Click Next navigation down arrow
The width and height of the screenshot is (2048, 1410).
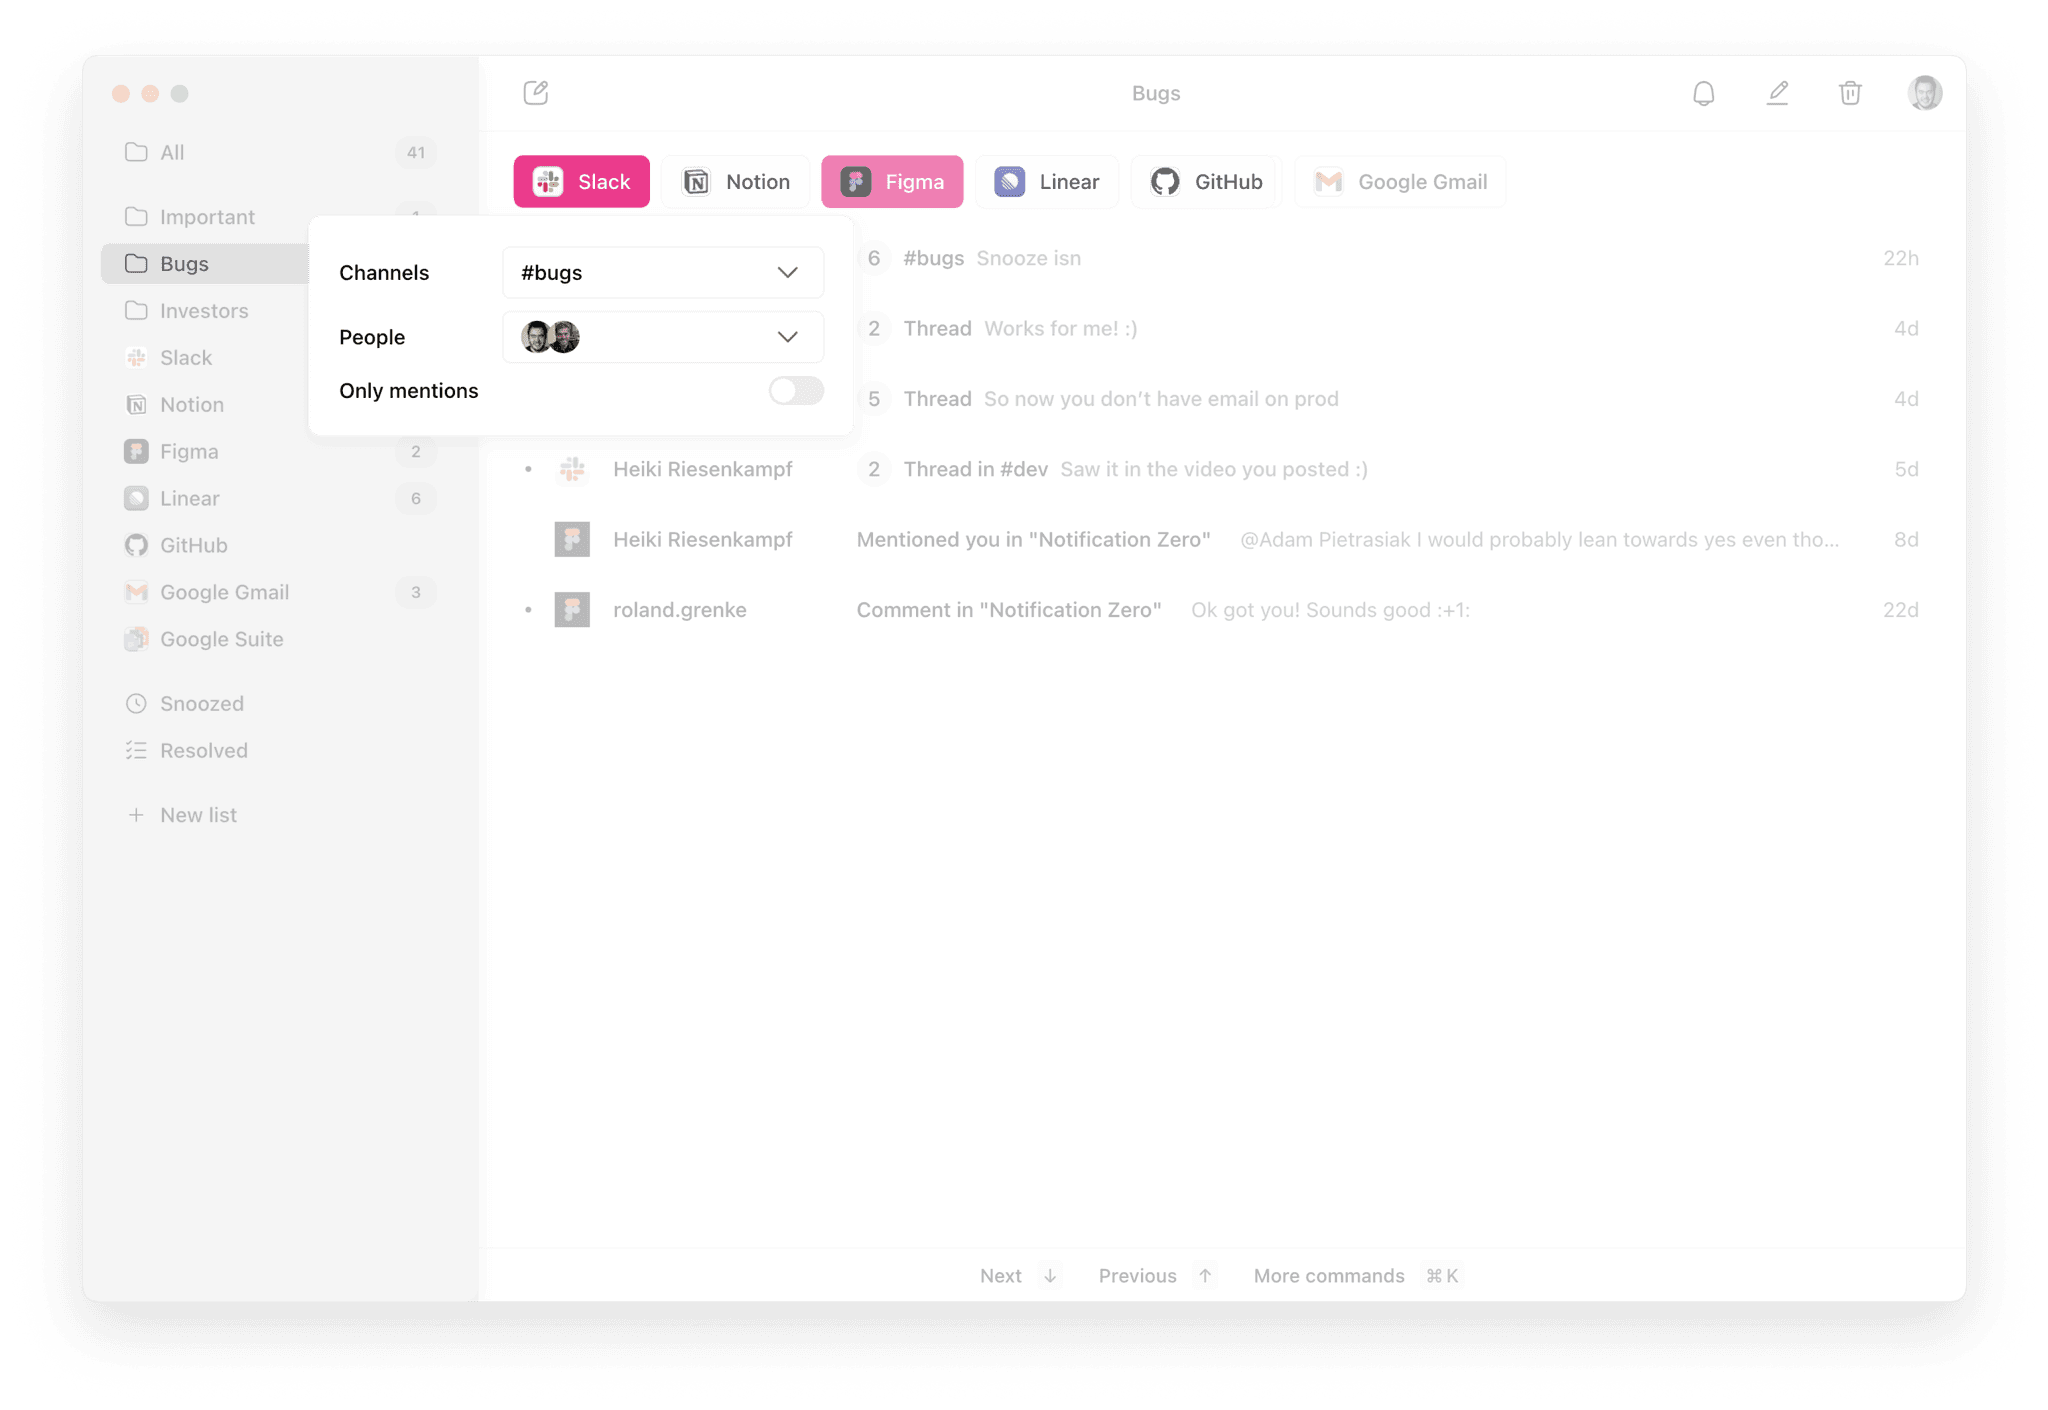click(1050, 1276)
